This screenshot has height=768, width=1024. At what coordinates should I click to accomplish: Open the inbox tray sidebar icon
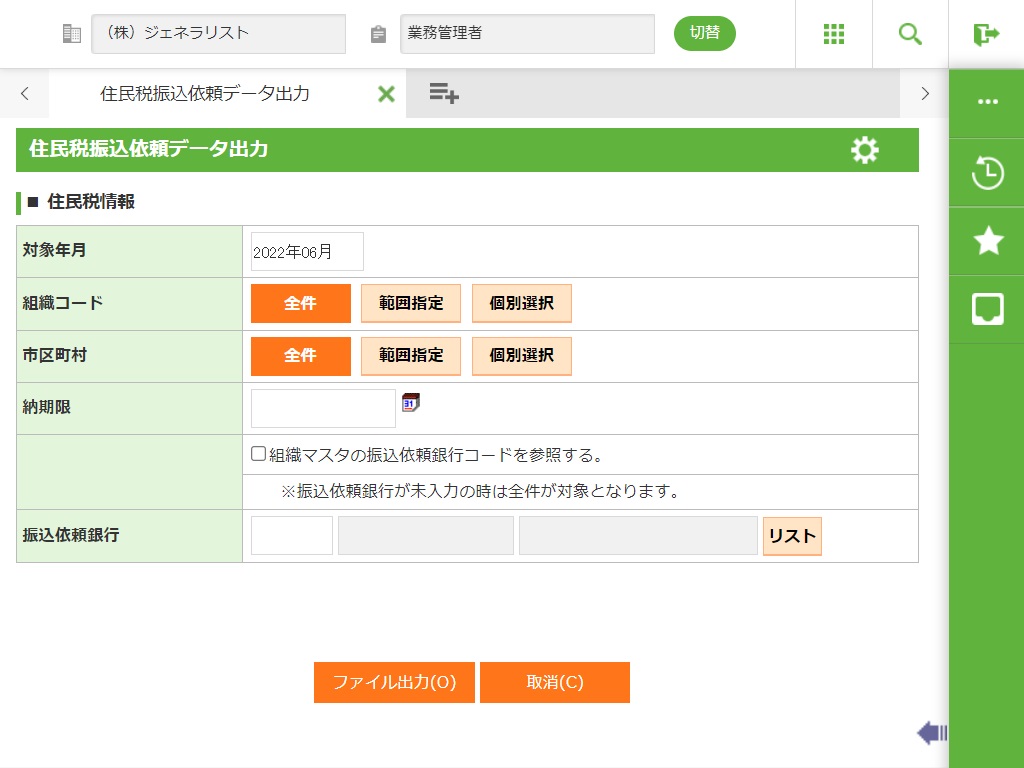(x=987, y=309)
